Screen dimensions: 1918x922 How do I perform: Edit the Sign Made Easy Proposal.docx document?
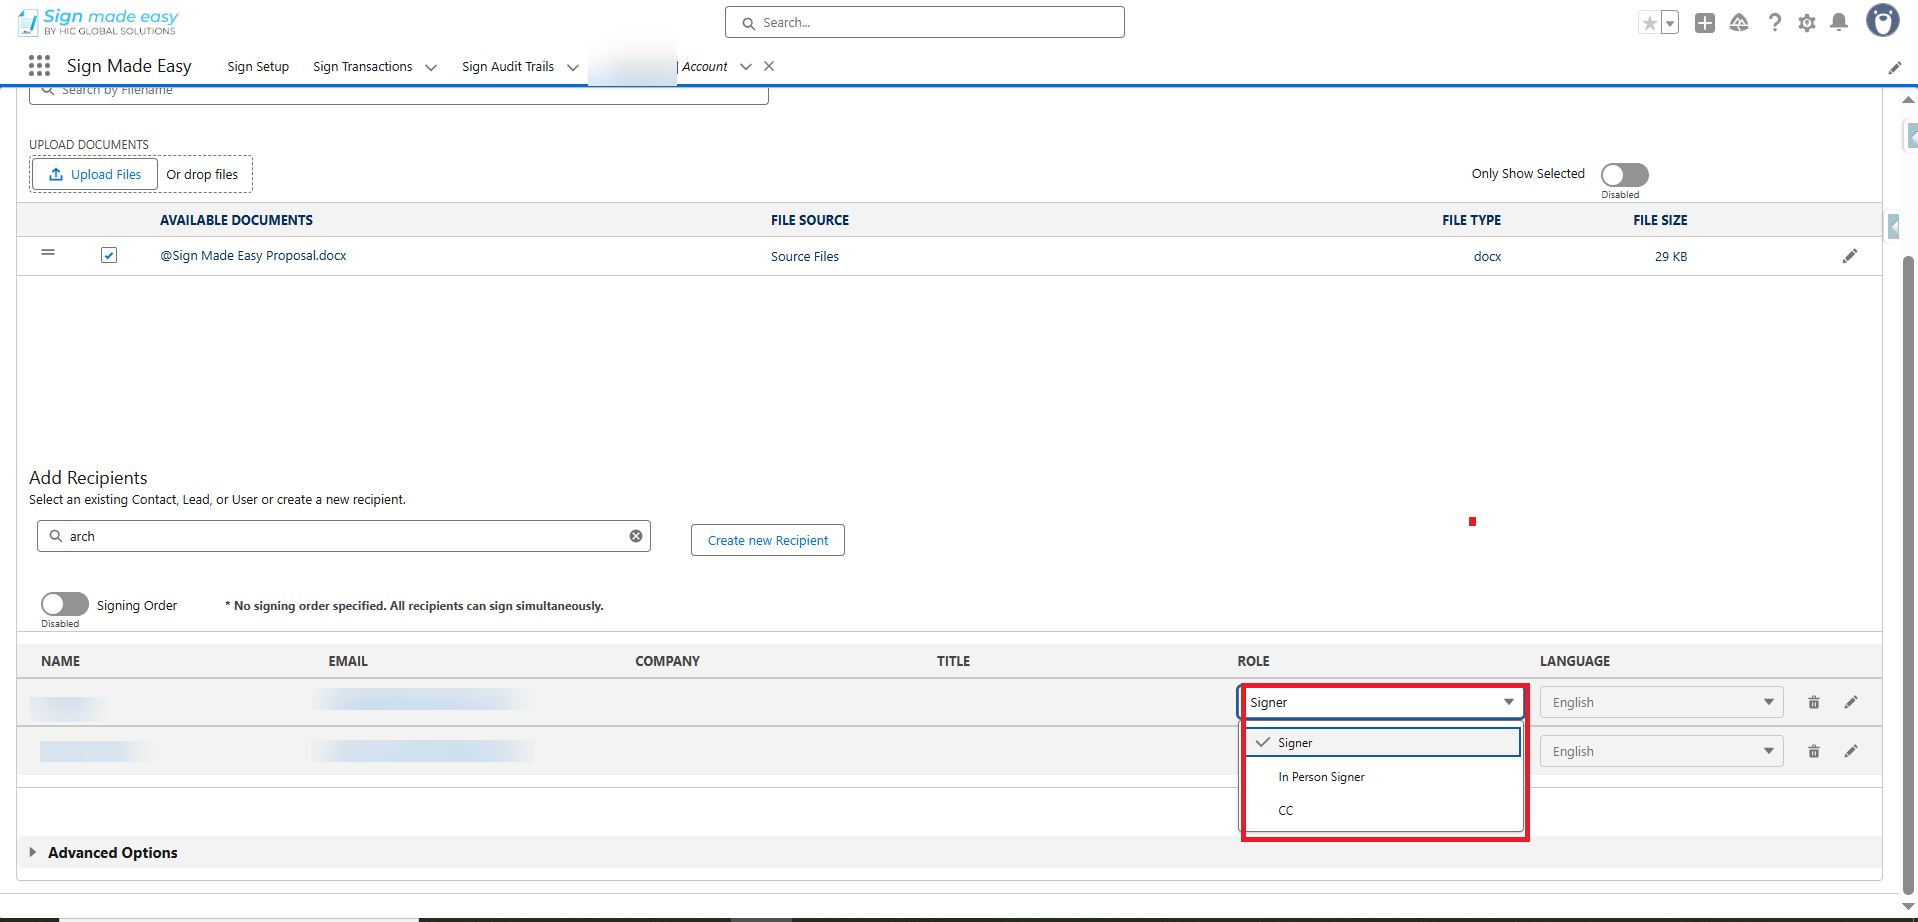(1850, 256)
